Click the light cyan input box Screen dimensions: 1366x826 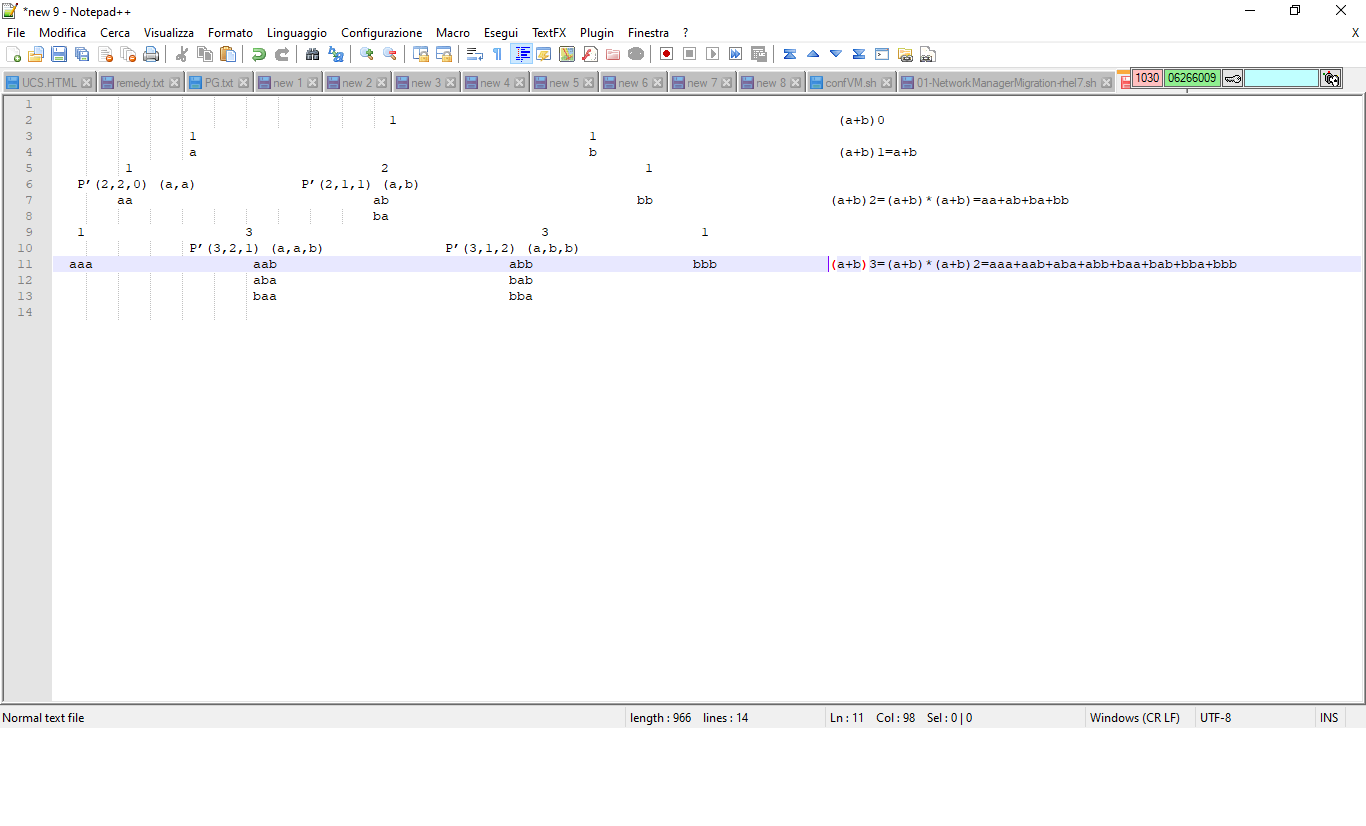point(1281,78)
